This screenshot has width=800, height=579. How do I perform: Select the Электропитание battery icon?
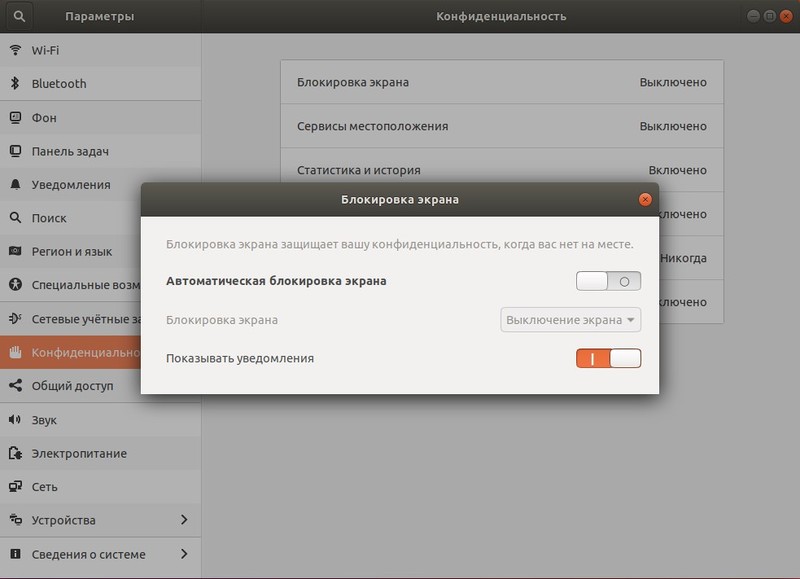coord(14,453)
